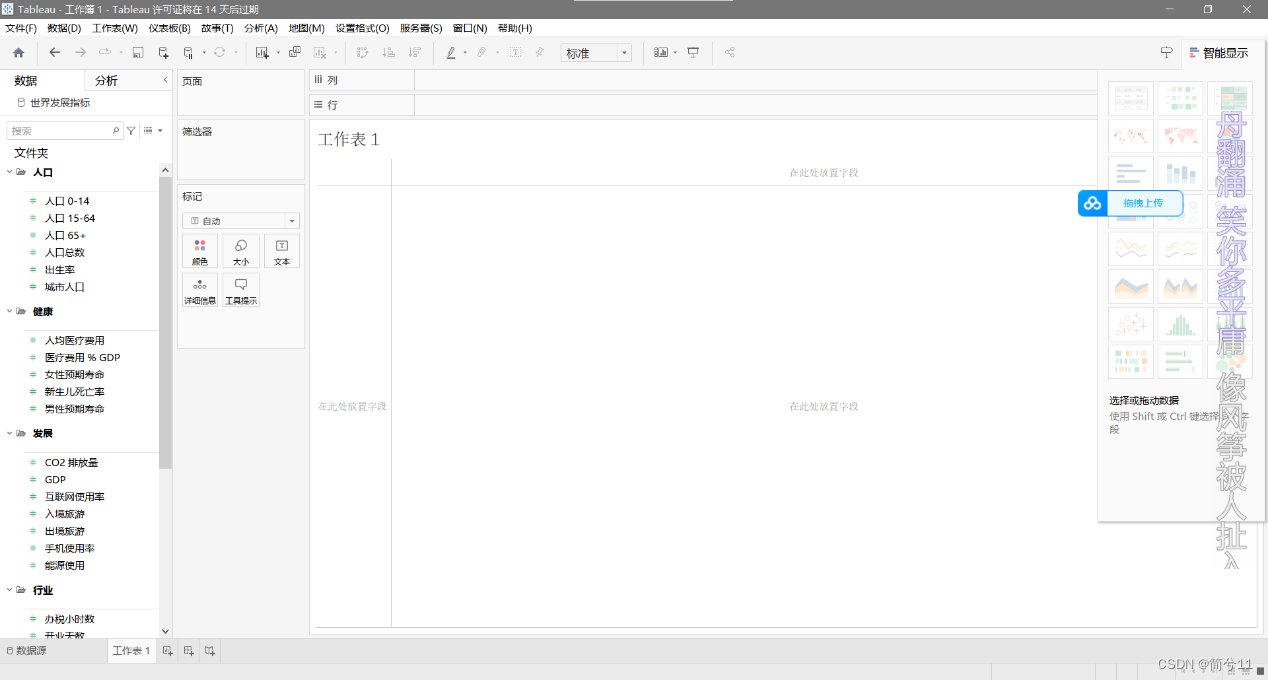Collapse the 行业 folder
1268x680 pixels.
click(9, 590)
